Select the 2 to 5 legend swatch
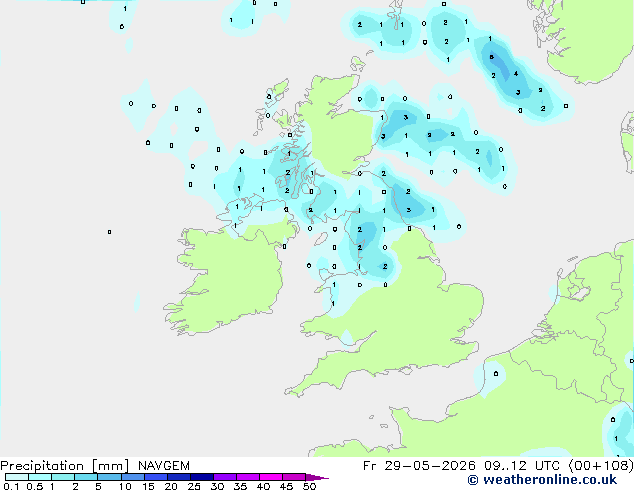634x490 pixels. pyautogui.click(x=86, y=477)
